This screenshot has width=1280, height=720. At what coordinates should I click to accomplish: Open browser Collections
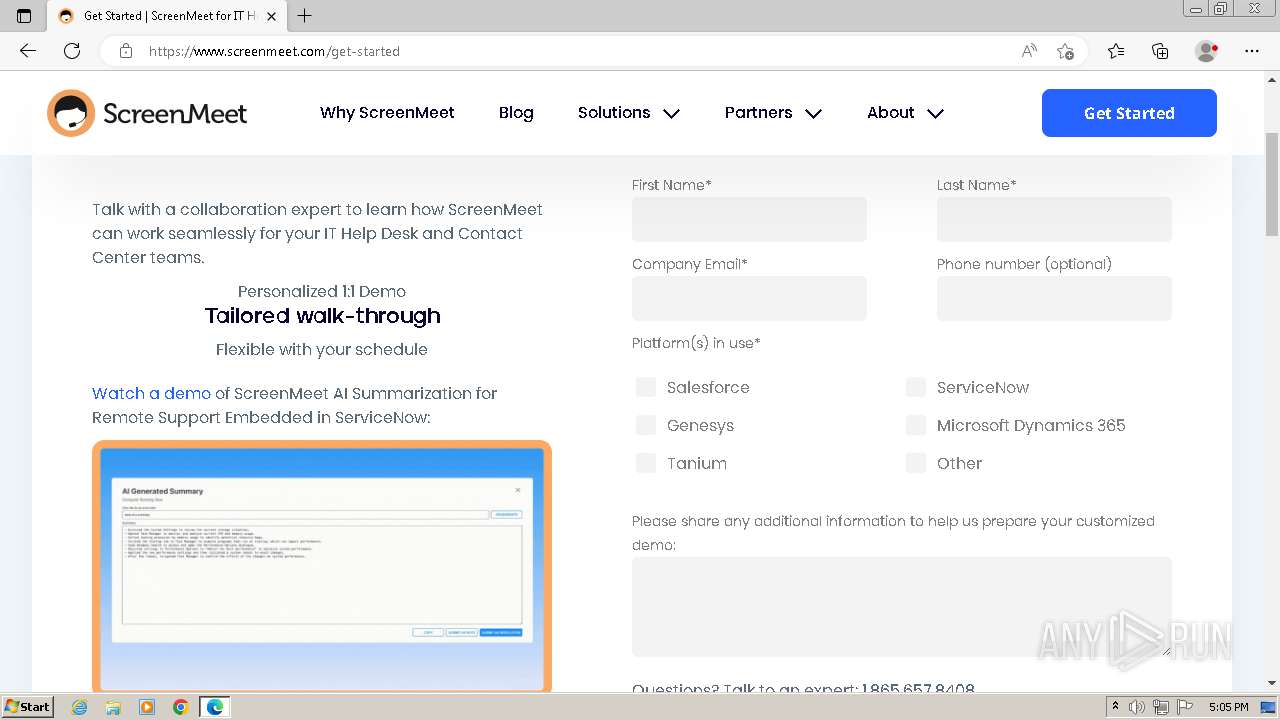(x=1160, y=51)
